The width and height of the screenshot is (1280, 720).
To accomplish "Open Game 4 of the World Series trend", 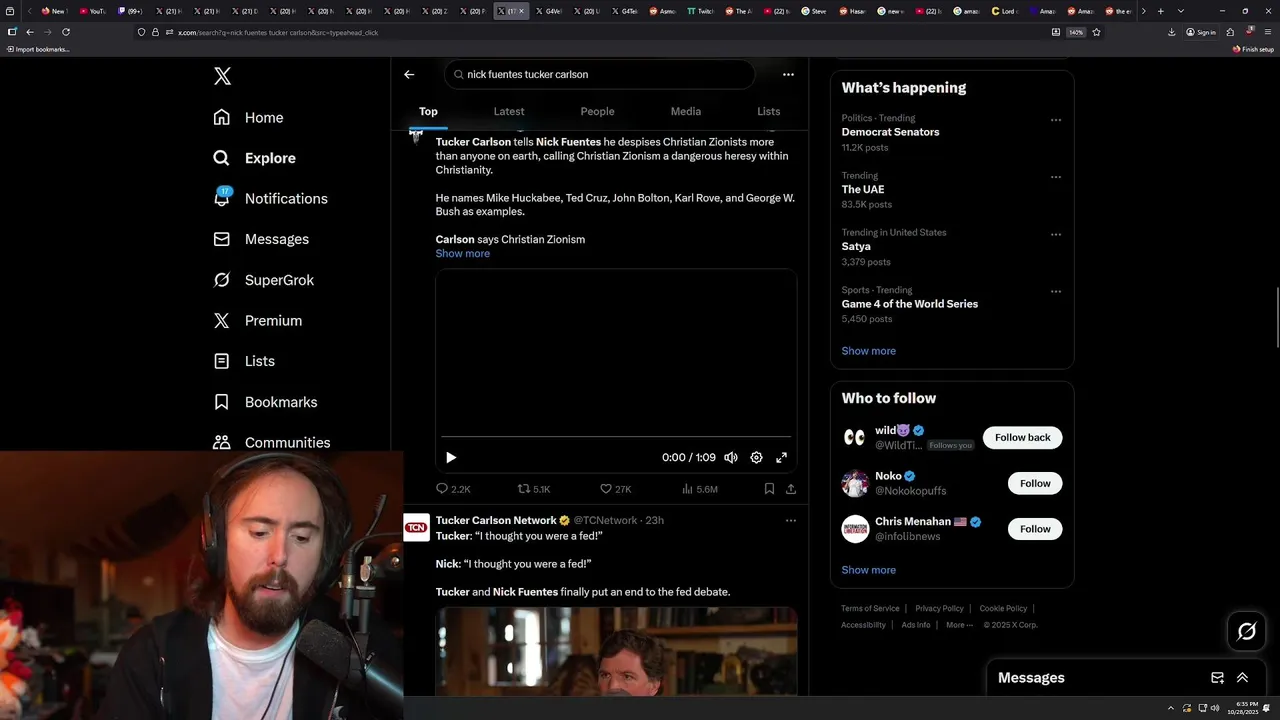I will (x=910, y=304).
